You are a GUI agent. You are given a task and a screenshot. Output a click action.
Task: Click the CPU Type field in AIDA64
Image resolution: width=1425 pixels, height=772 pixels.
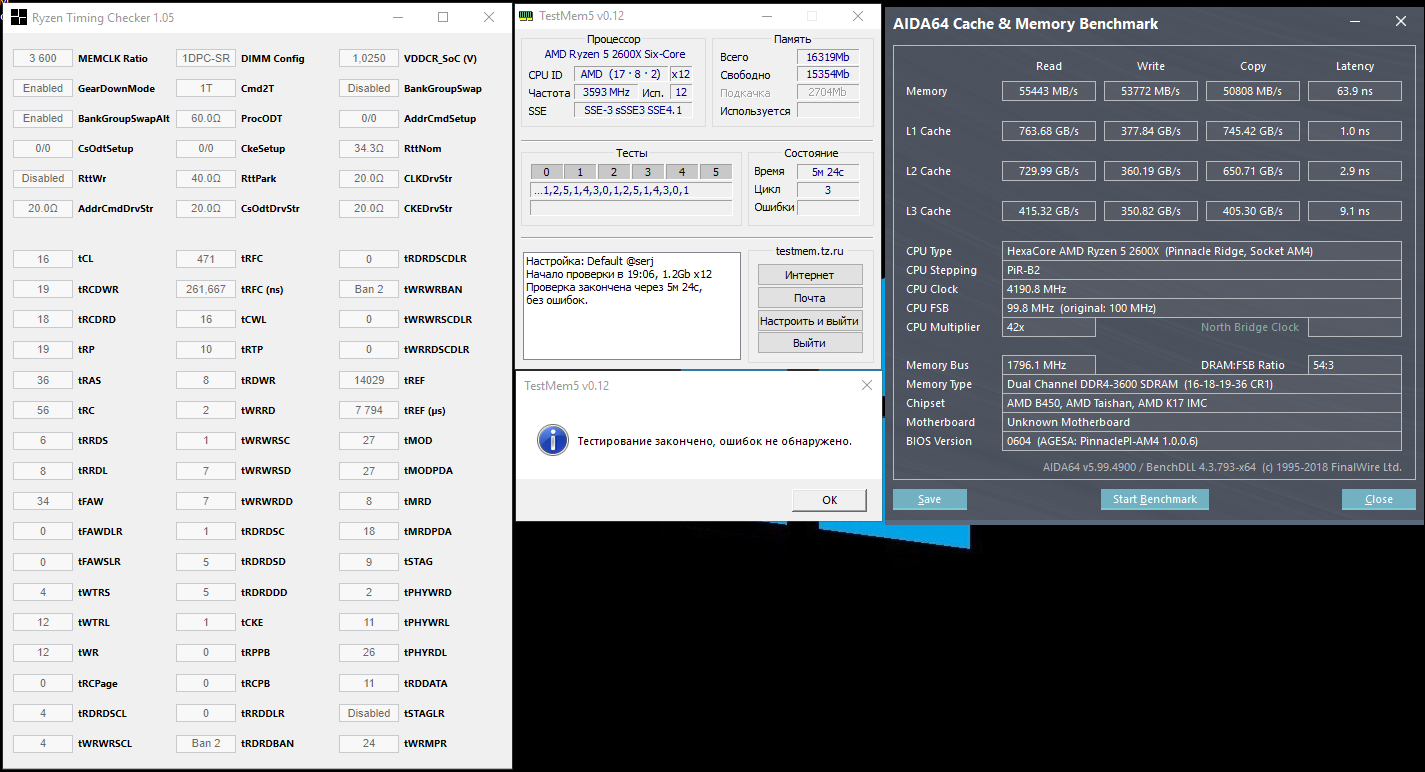[x=1203, y=251]
